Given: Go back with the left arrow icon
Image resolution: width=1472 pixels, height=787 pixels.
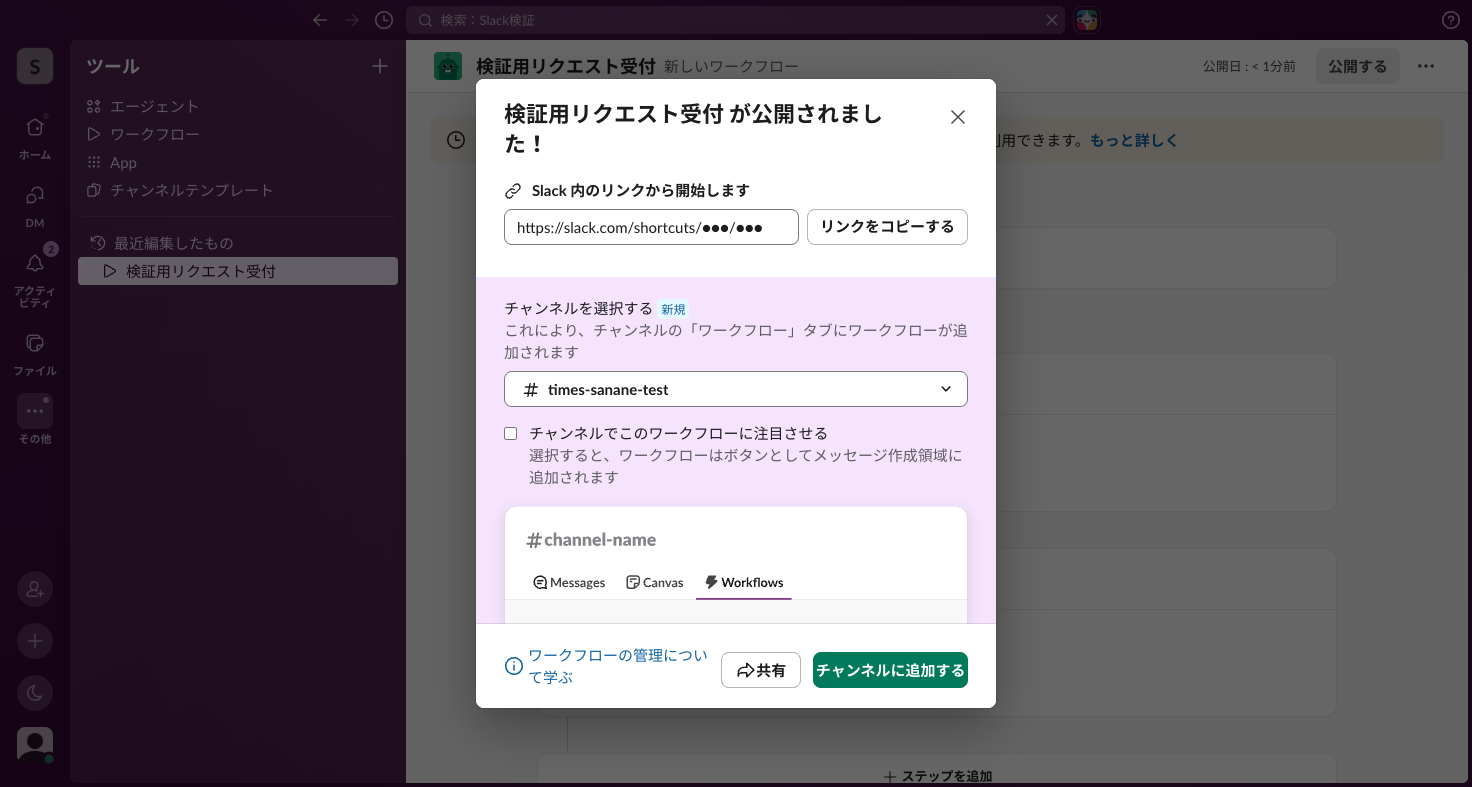Looking at the screenshot, I should click(320, 20).
